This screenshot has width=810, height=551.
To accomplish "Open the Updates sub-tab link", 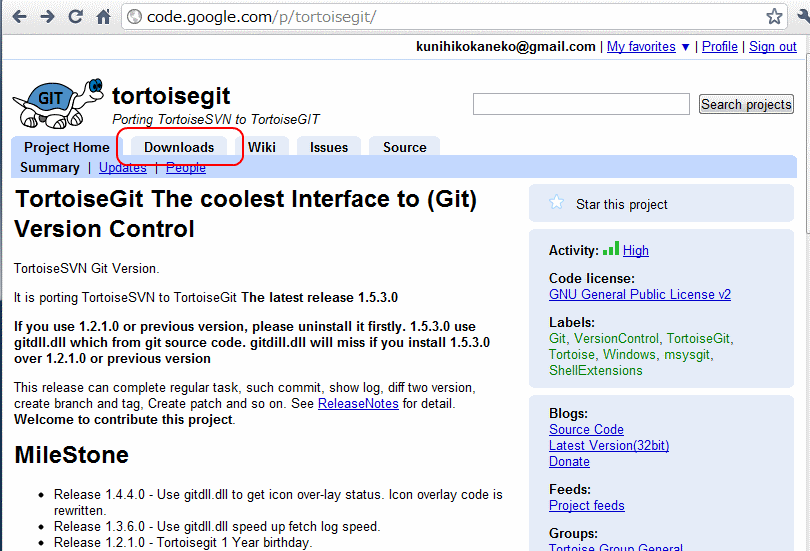I will coord(123,168).
